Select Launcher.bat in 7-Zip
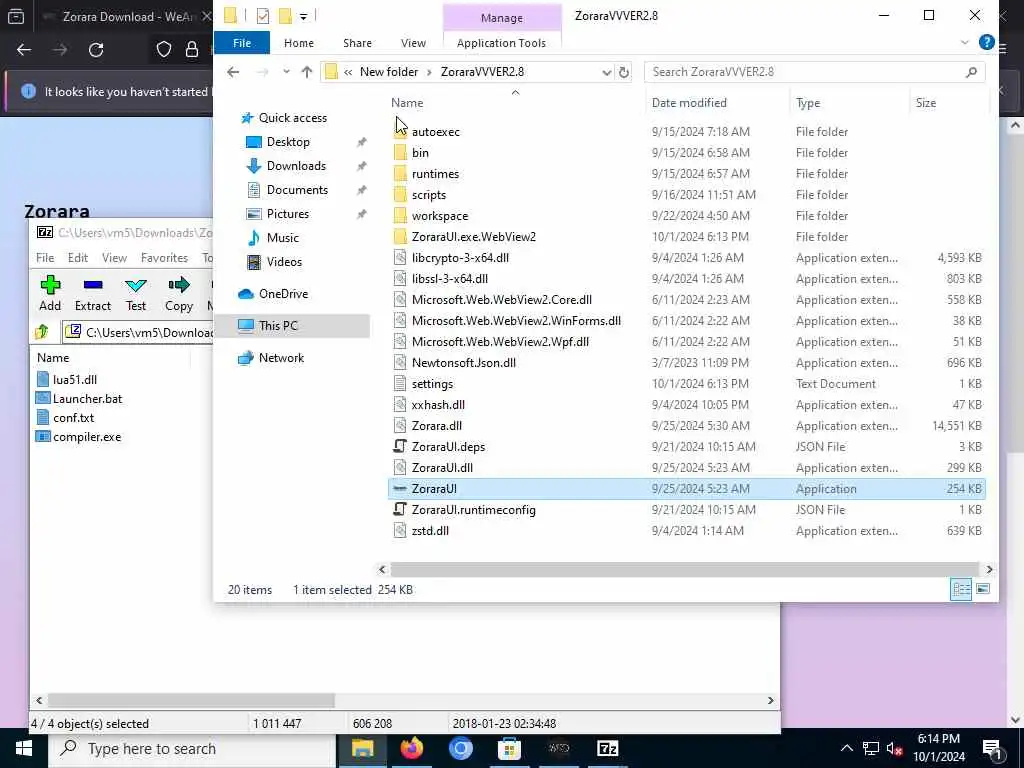 point(88,398)
